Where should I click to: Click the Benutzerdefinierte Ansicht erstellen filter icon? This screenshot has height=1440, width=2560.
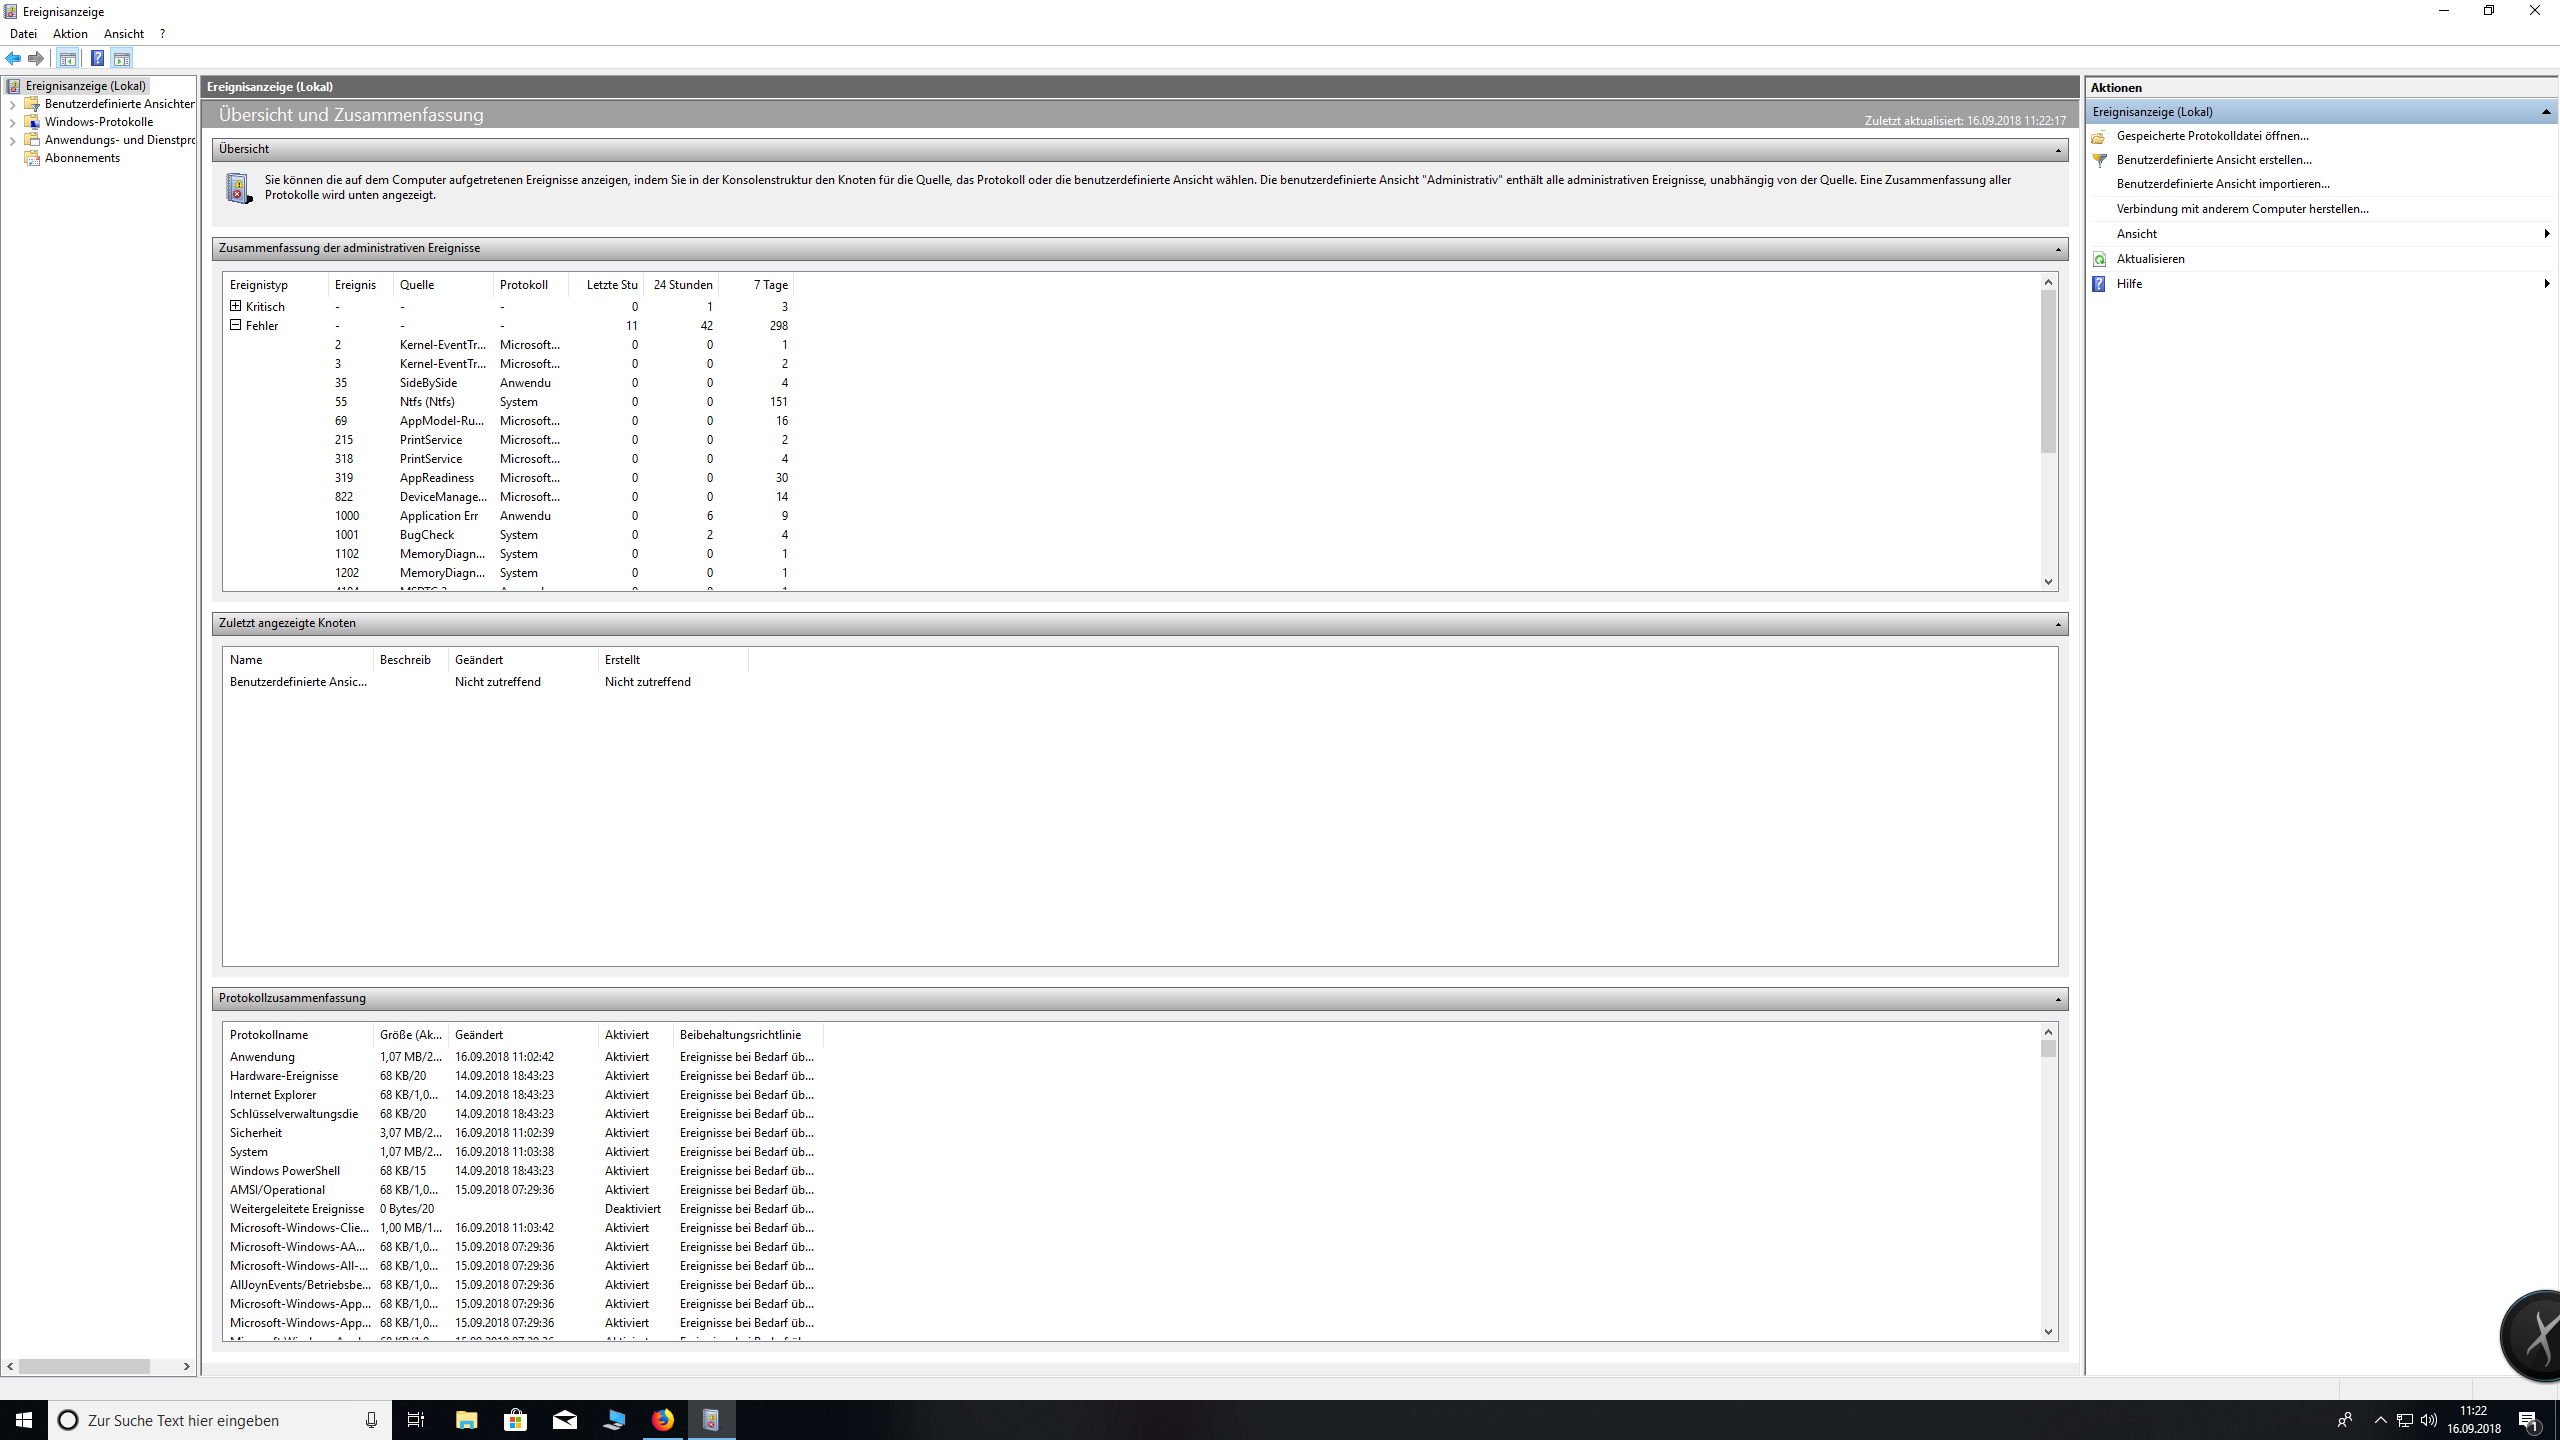2099,160
